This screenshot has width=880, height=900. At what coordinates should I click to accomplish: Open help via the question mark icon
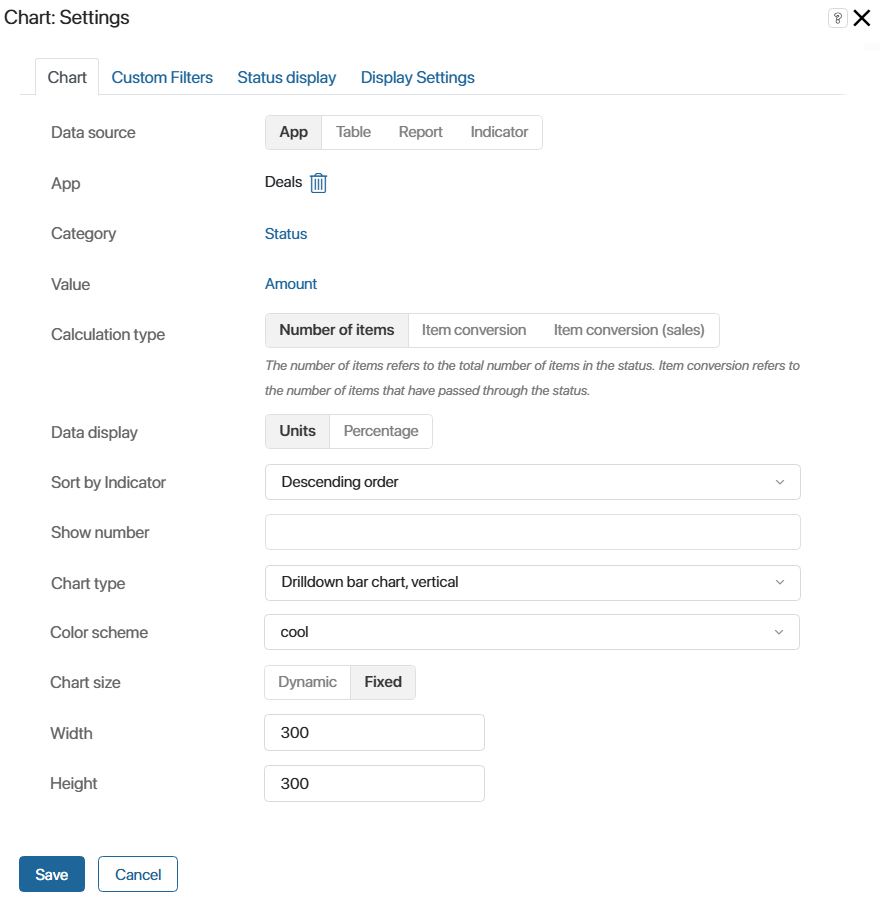pos(838,18)
